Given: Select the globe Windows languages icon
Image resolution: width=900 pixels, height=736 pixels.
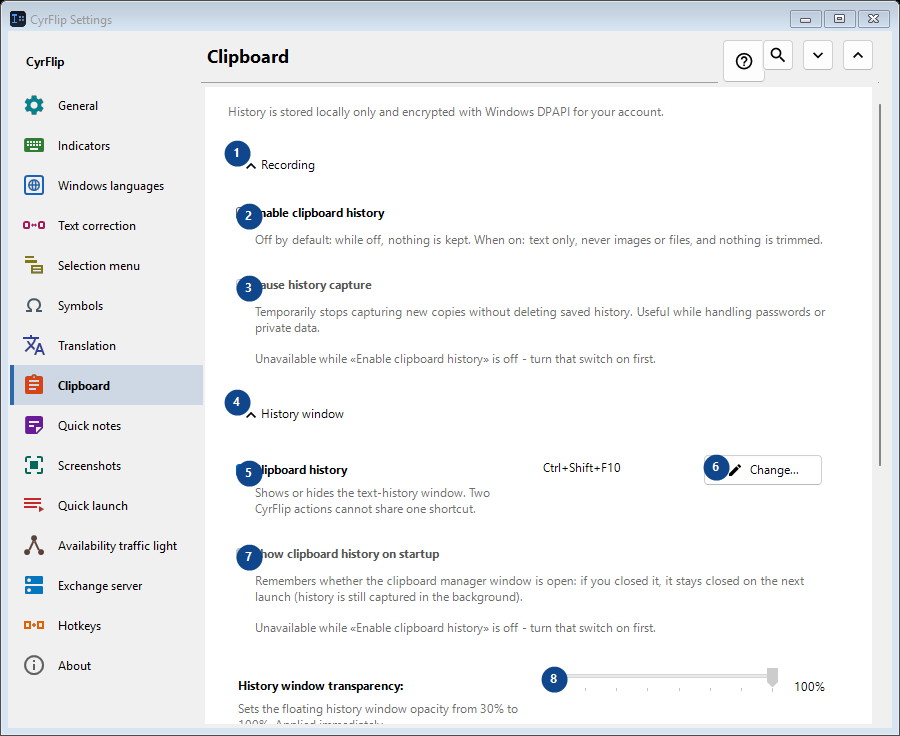Looking at the screenshot, I should (x=34, y=185).
